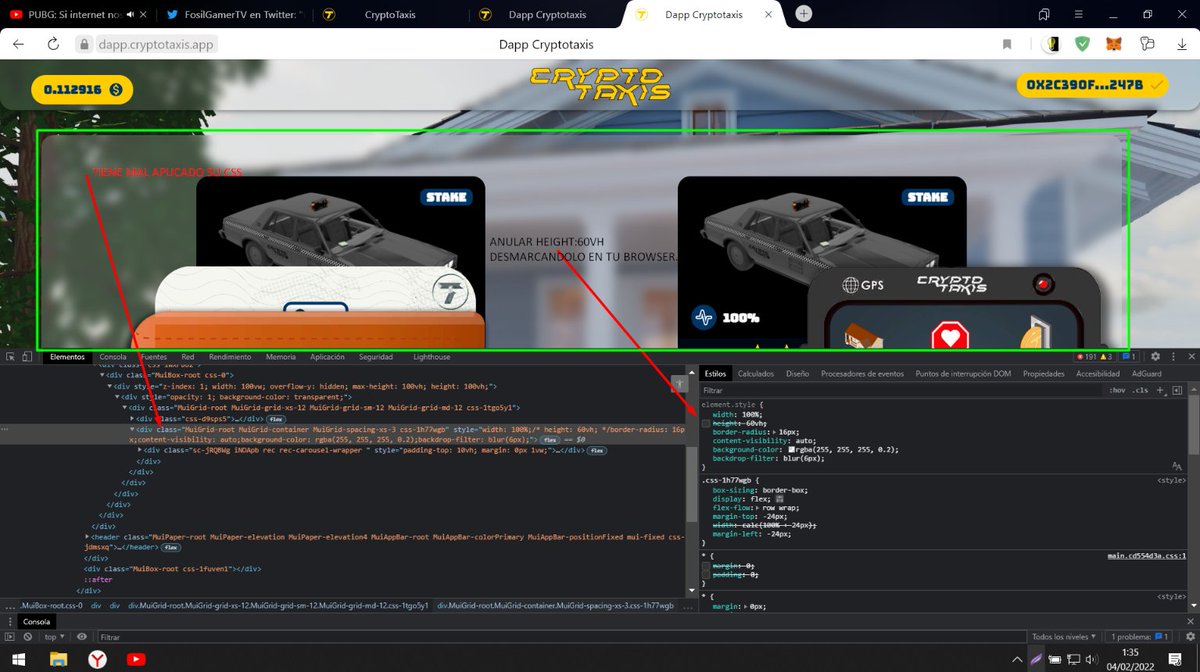Open main.cd554d3a.css source link

click(1146, 556)
